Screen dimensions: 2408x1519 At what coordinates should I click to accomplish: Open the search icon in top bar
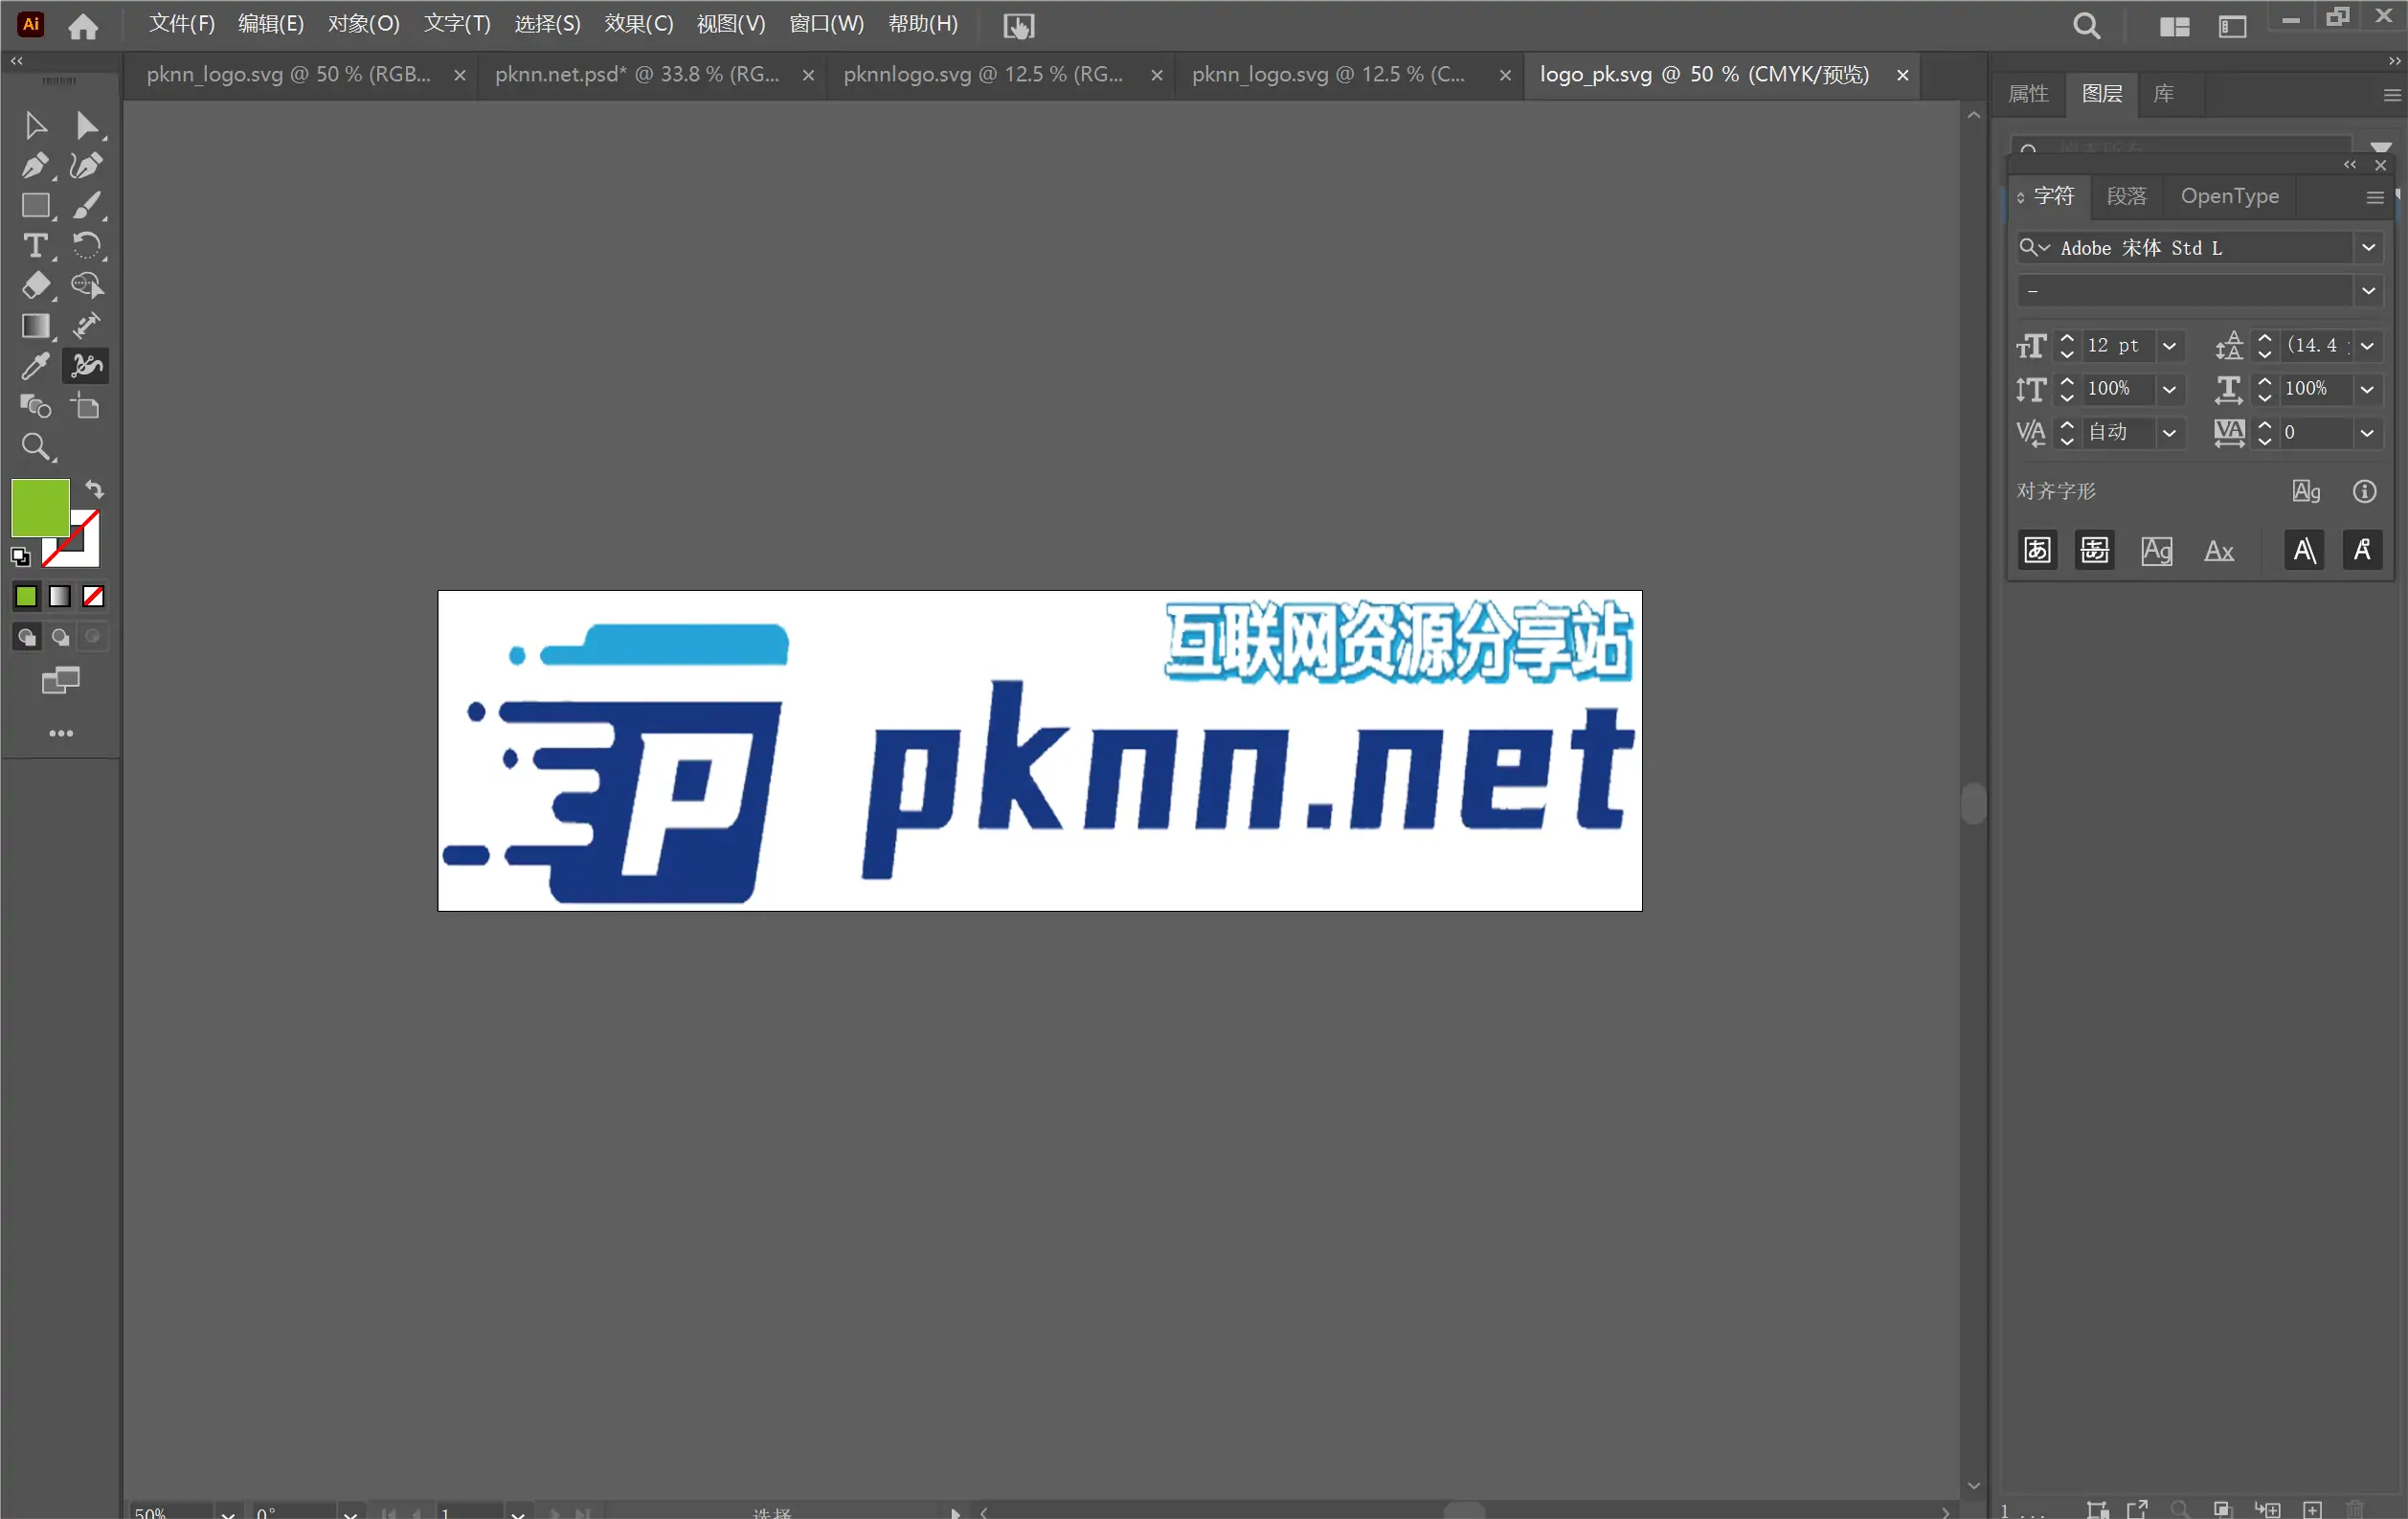2086,26
